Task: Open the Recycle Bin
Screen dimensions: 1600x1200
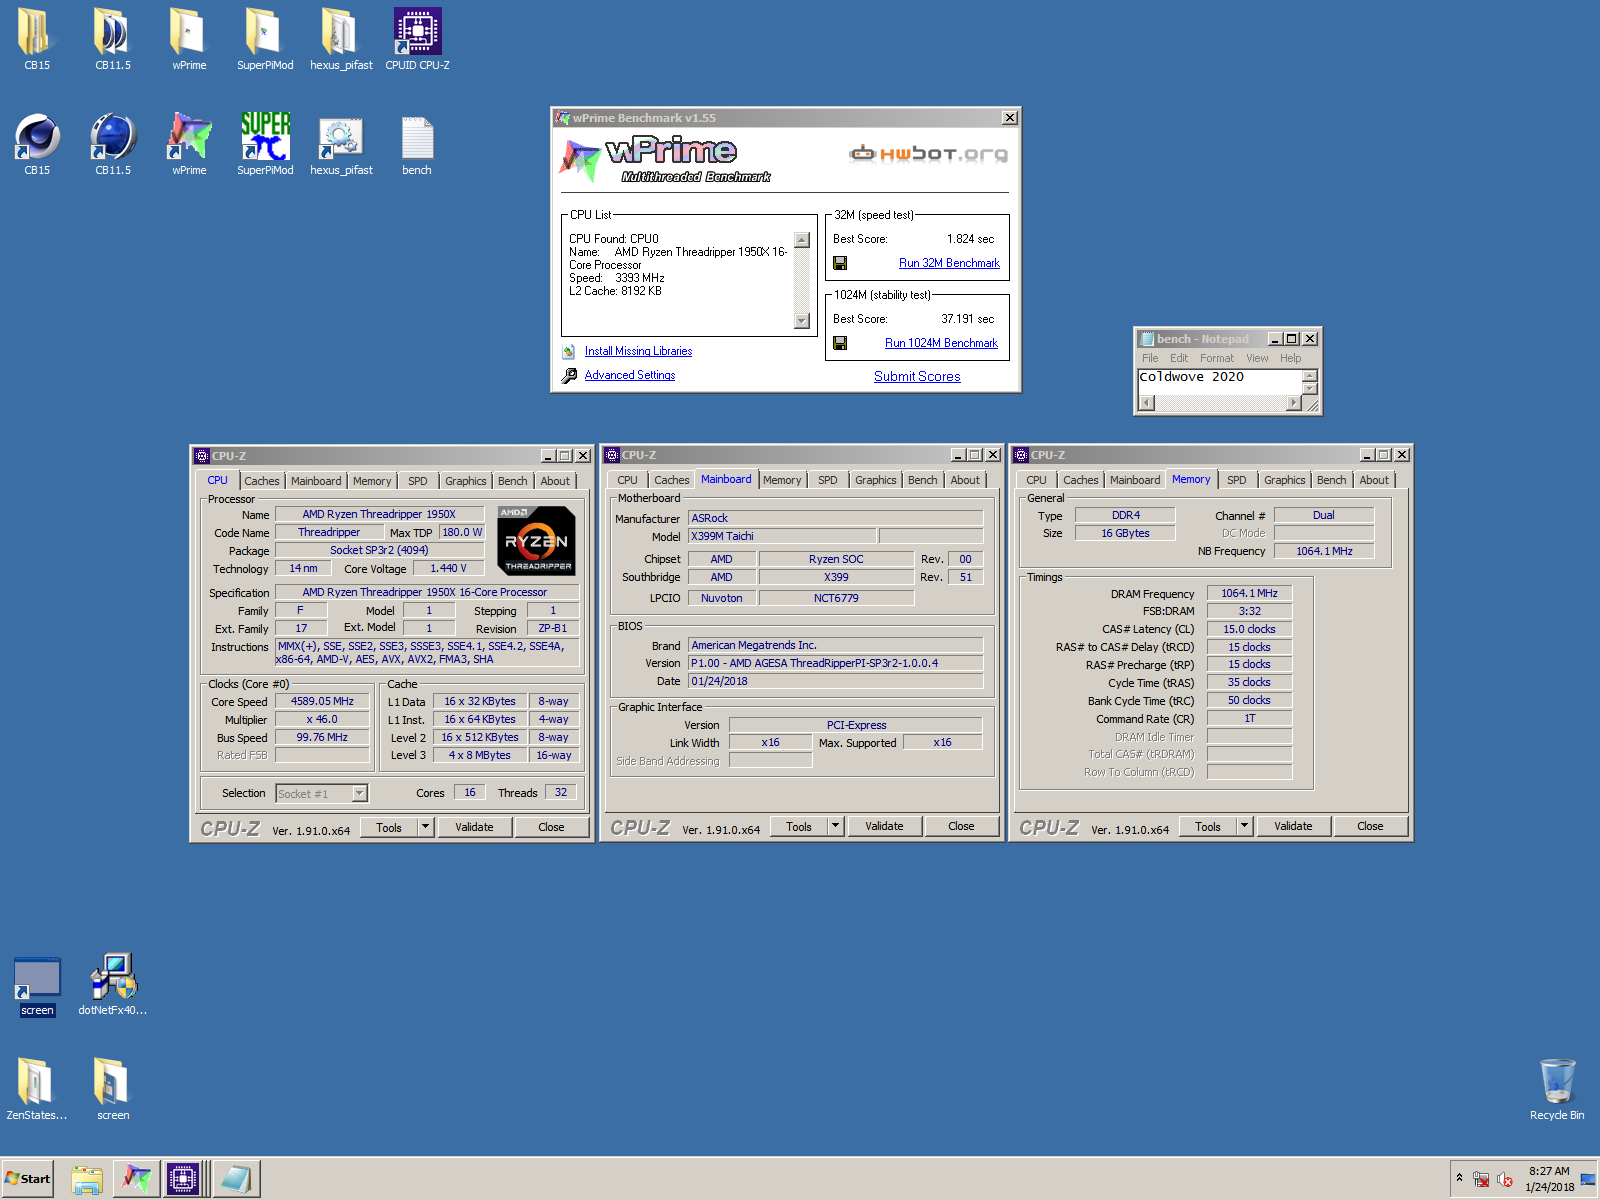Action: point(1557,1090)
